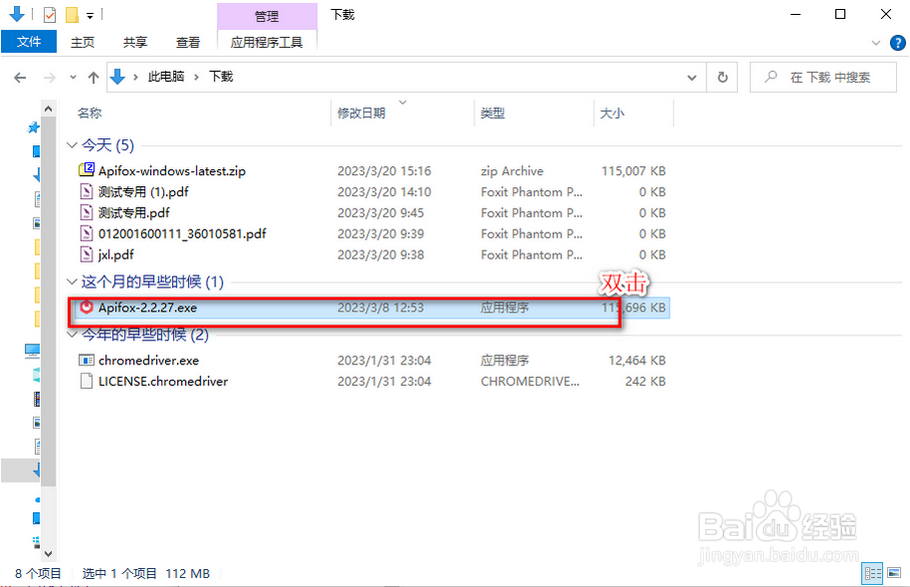
Task: Click the jxl.pdf file name
Action: point(116,254)
